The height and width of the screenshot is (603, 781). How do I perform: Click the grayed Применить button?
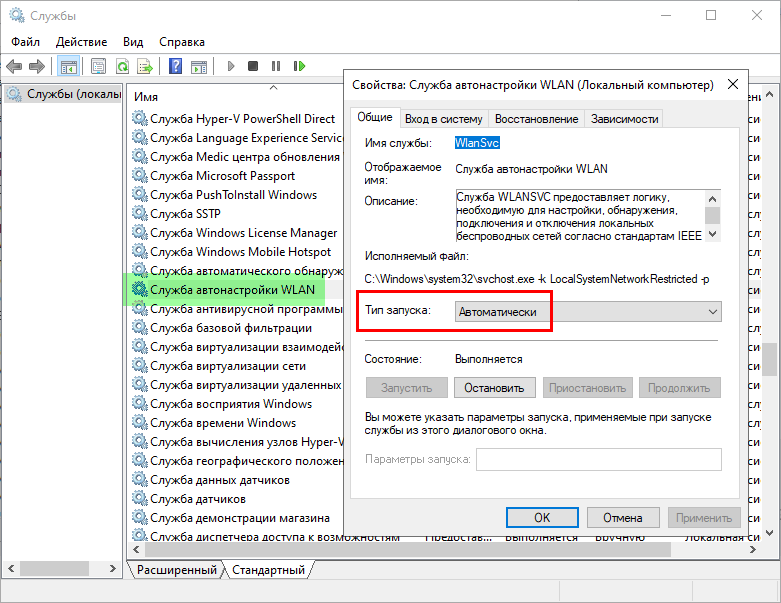point(704,518)
